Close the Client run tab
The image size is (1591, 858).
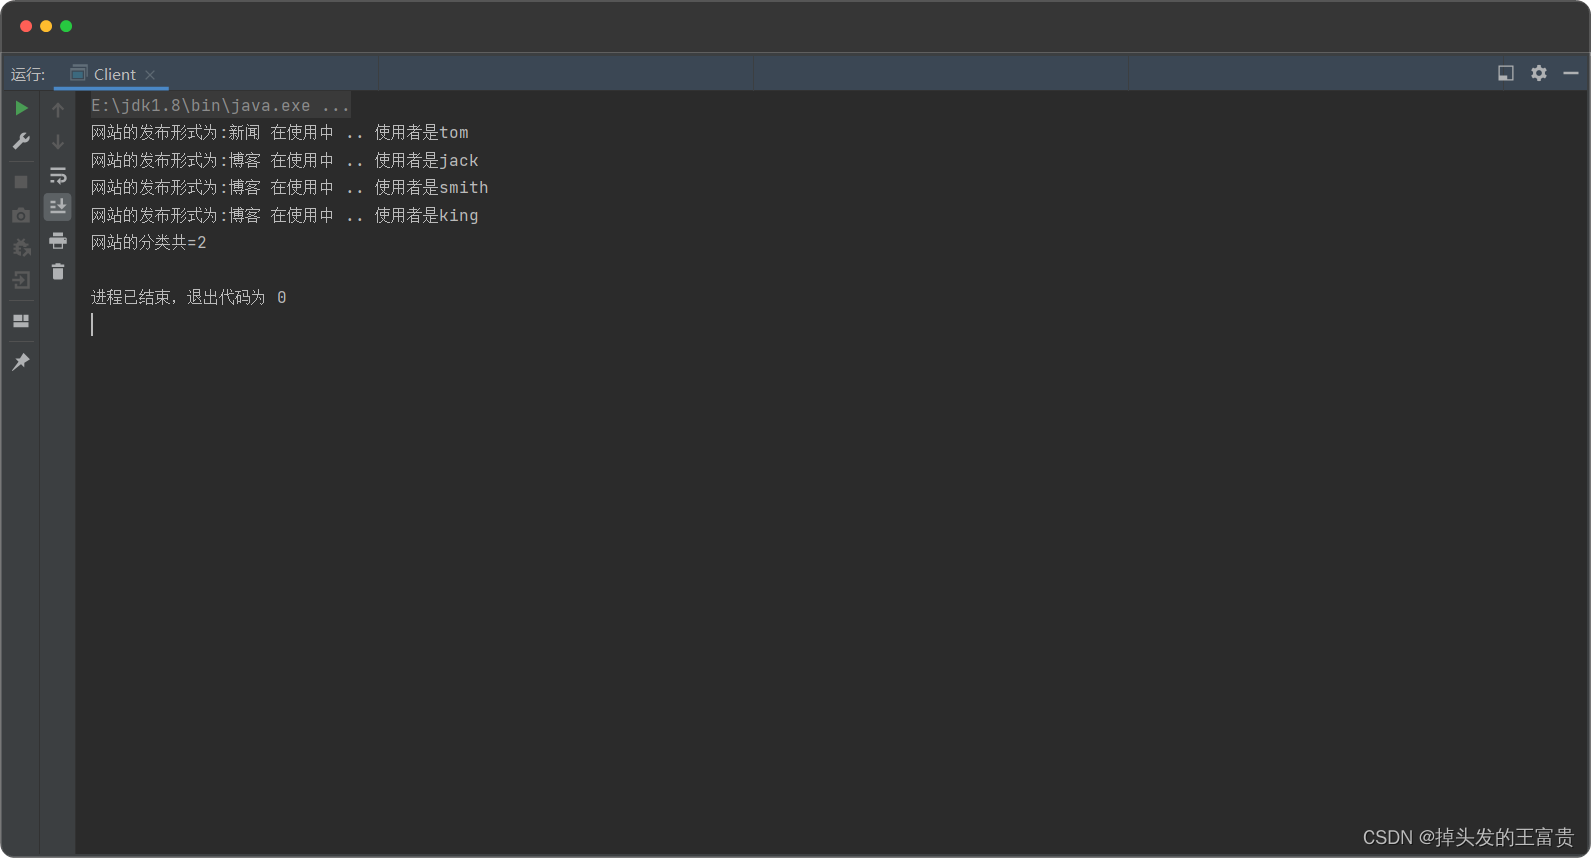pos(150,75)
